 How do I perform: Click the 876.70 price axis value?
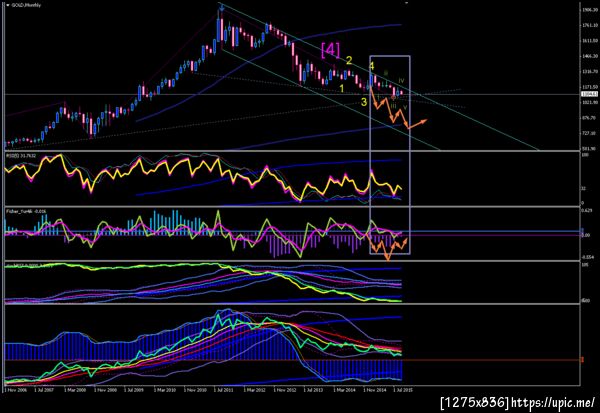coord(590,118)
